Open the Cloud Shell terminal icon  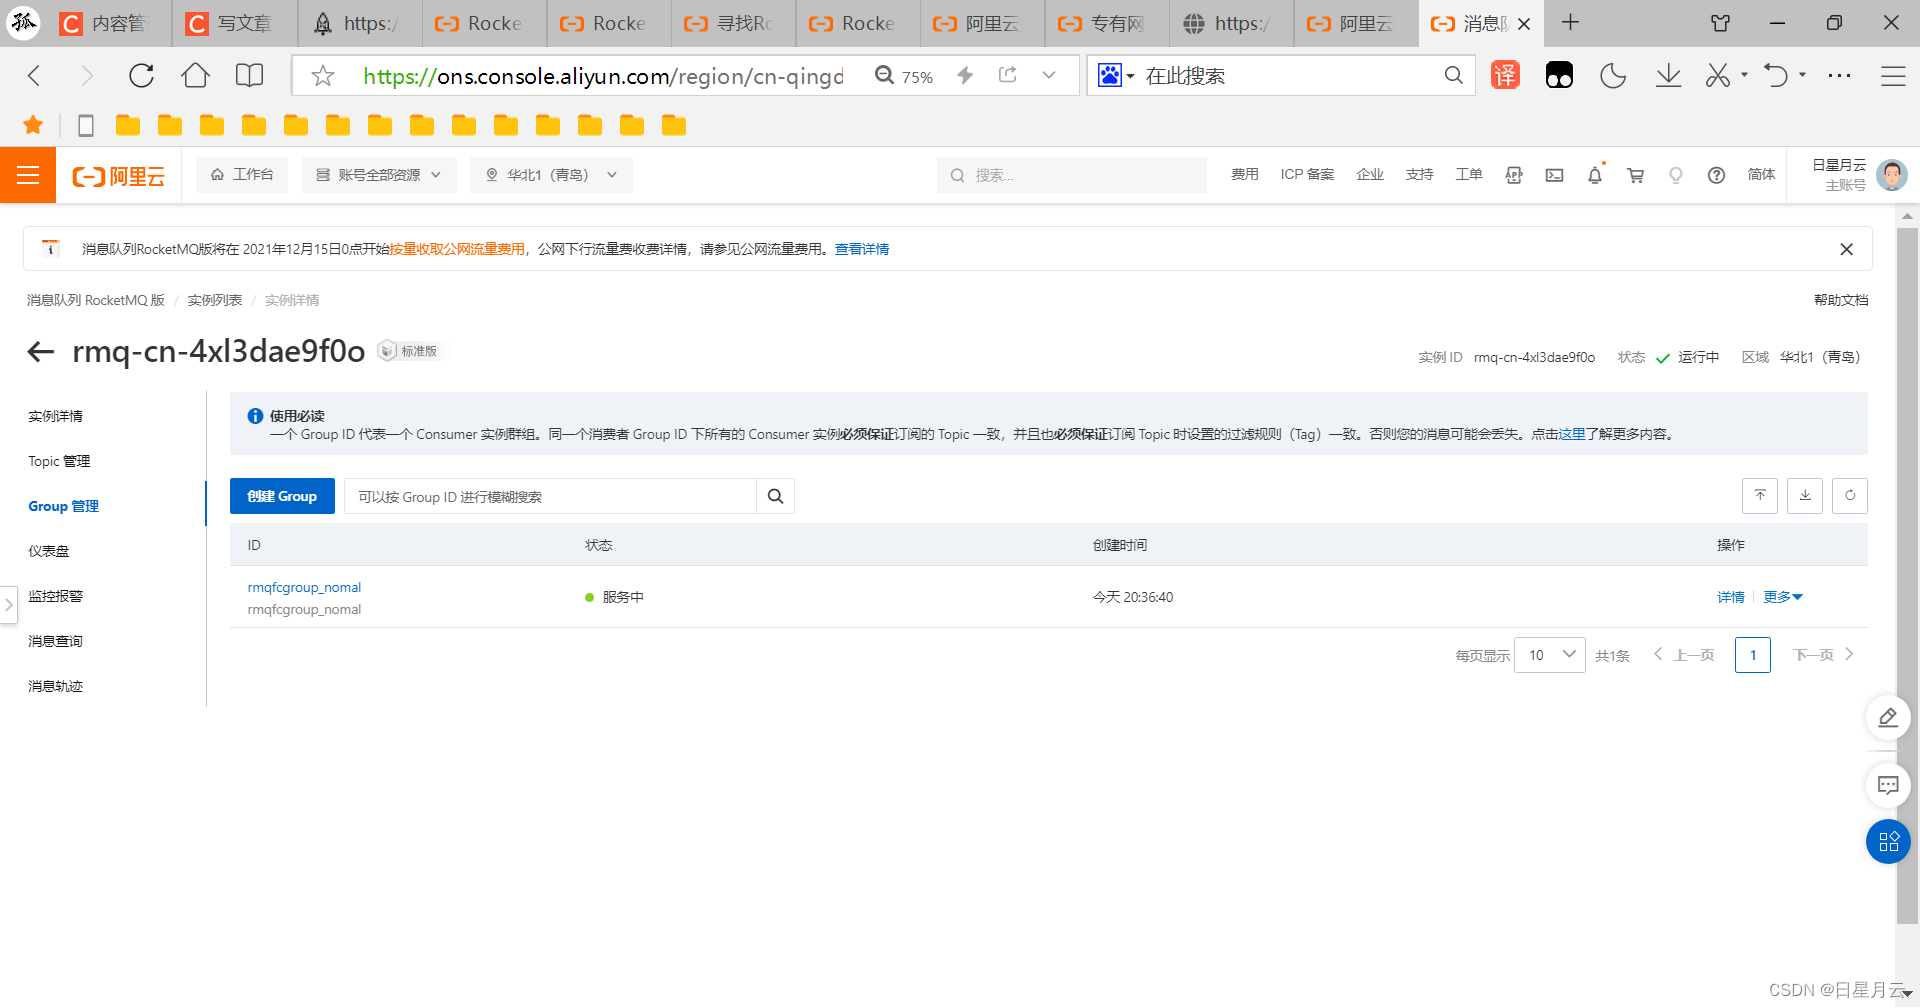point(1554,175)
